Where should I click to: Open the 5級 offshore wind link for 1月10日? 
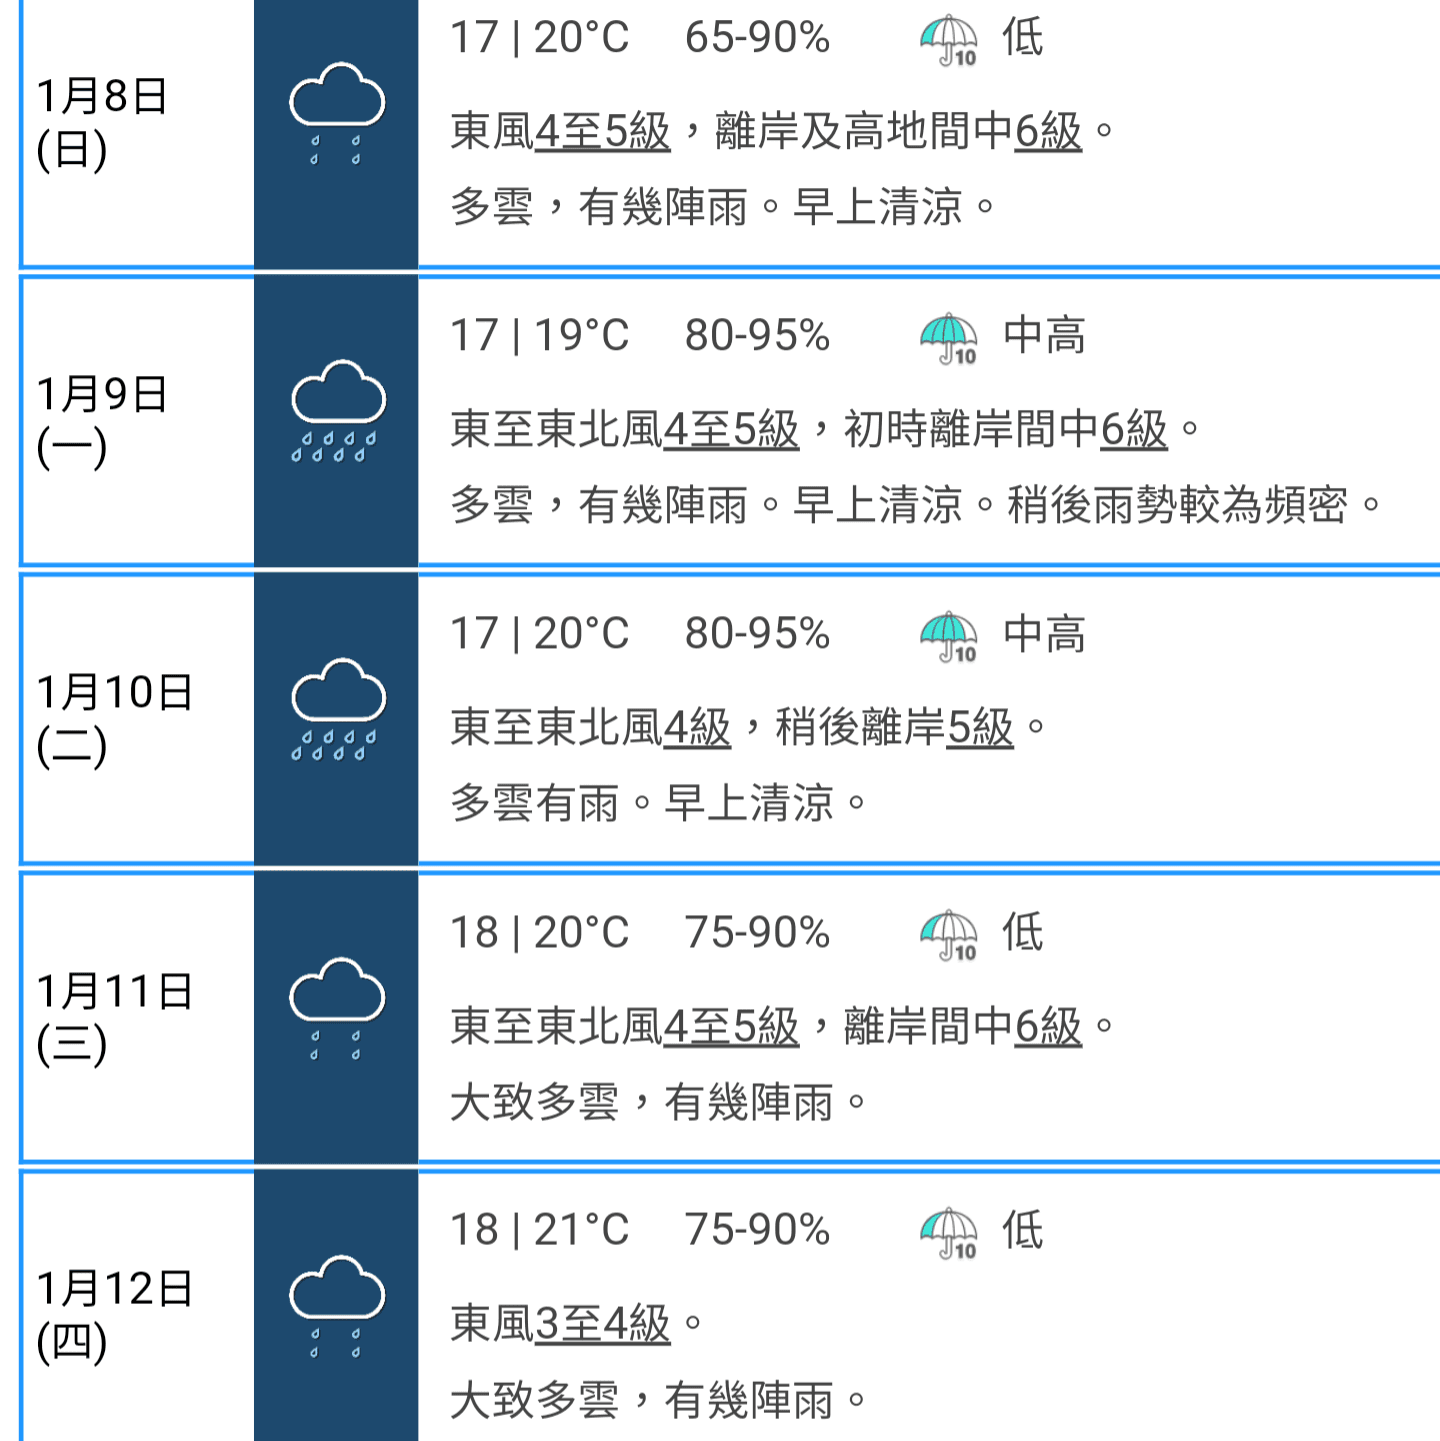click(x=980, y=727)
